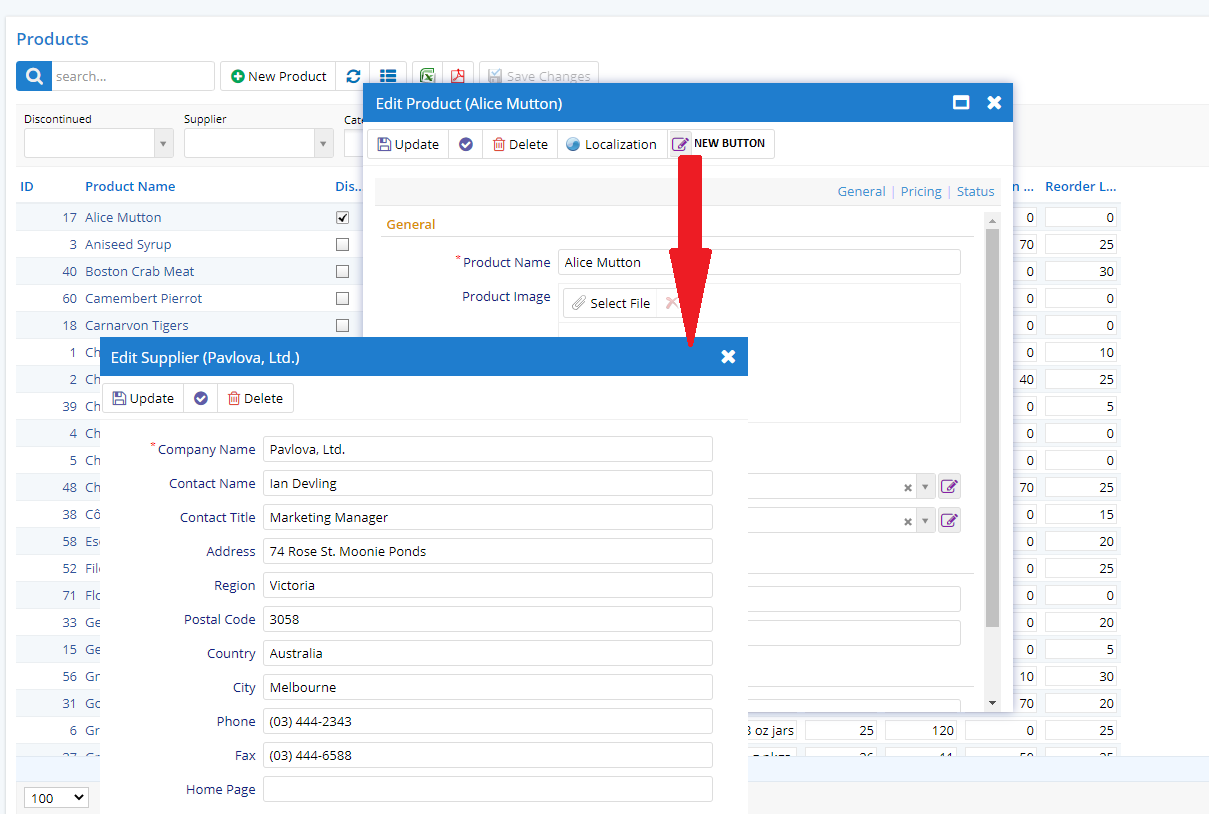Click the purple checkmark icon in Edit Product
1209x814 pixels.
(x=465, y=143)
